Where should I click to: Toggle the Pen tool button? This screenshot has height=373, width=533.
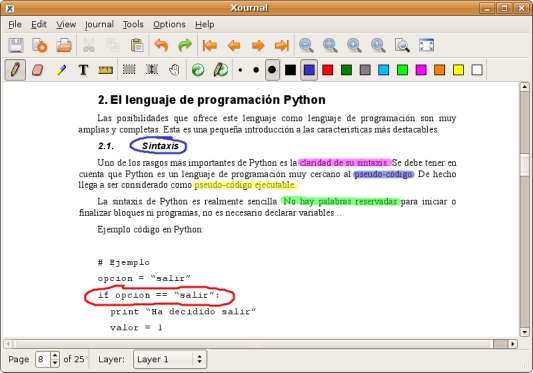coord(15,70)
